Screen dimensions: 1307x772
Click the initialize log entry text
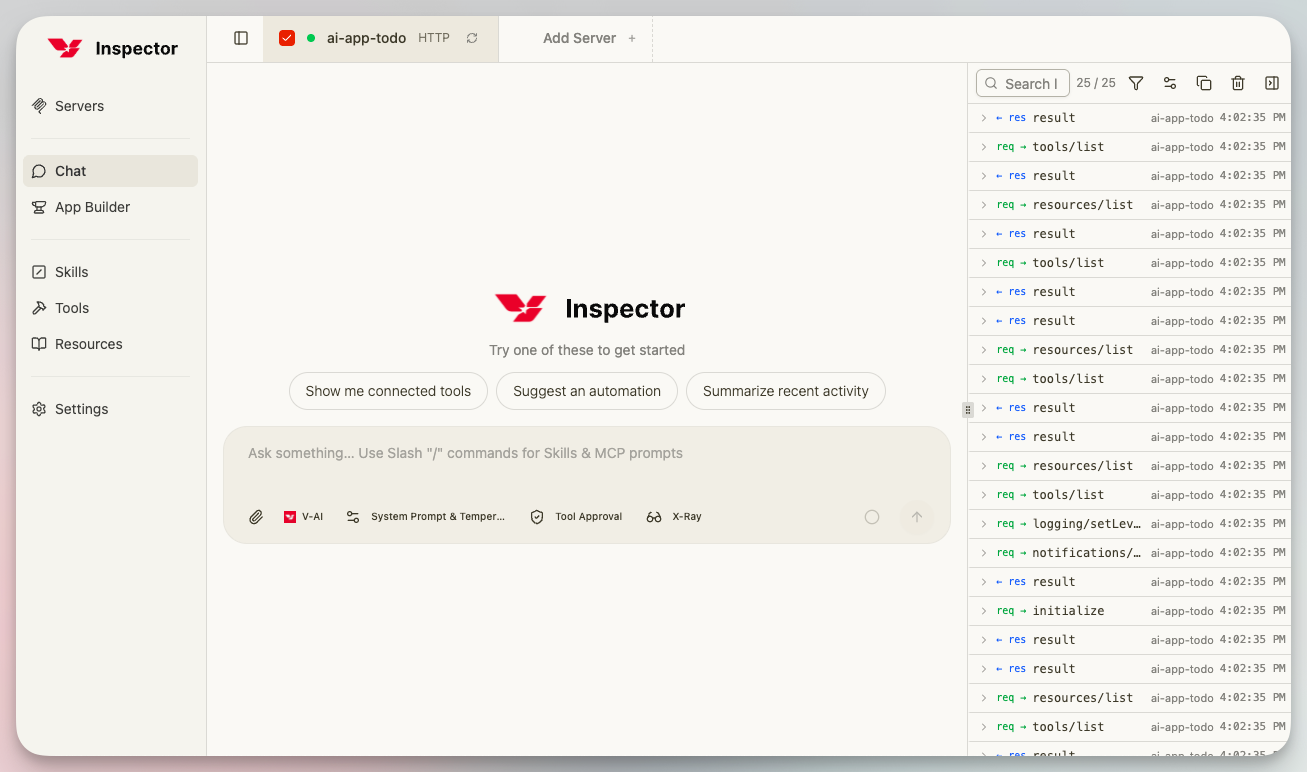coord(1068,611)
